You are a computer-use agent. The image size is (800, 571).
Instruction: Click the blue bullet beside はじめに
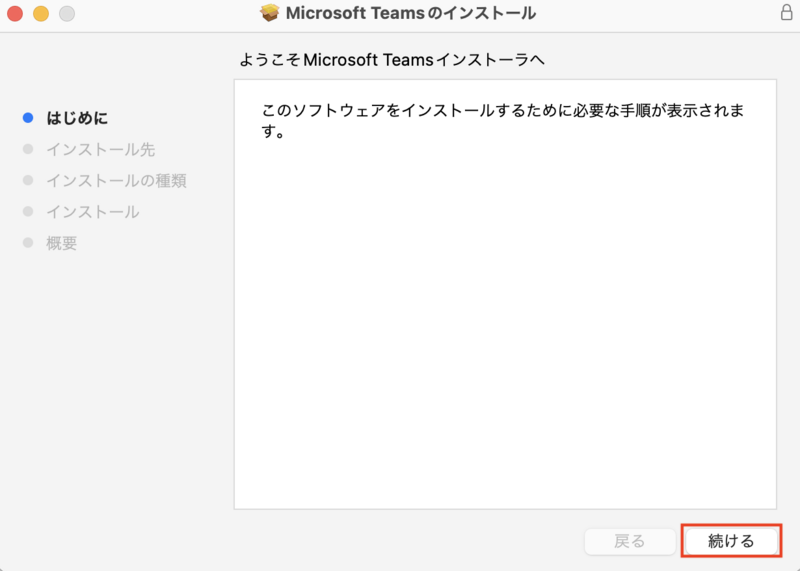[28, 118]
